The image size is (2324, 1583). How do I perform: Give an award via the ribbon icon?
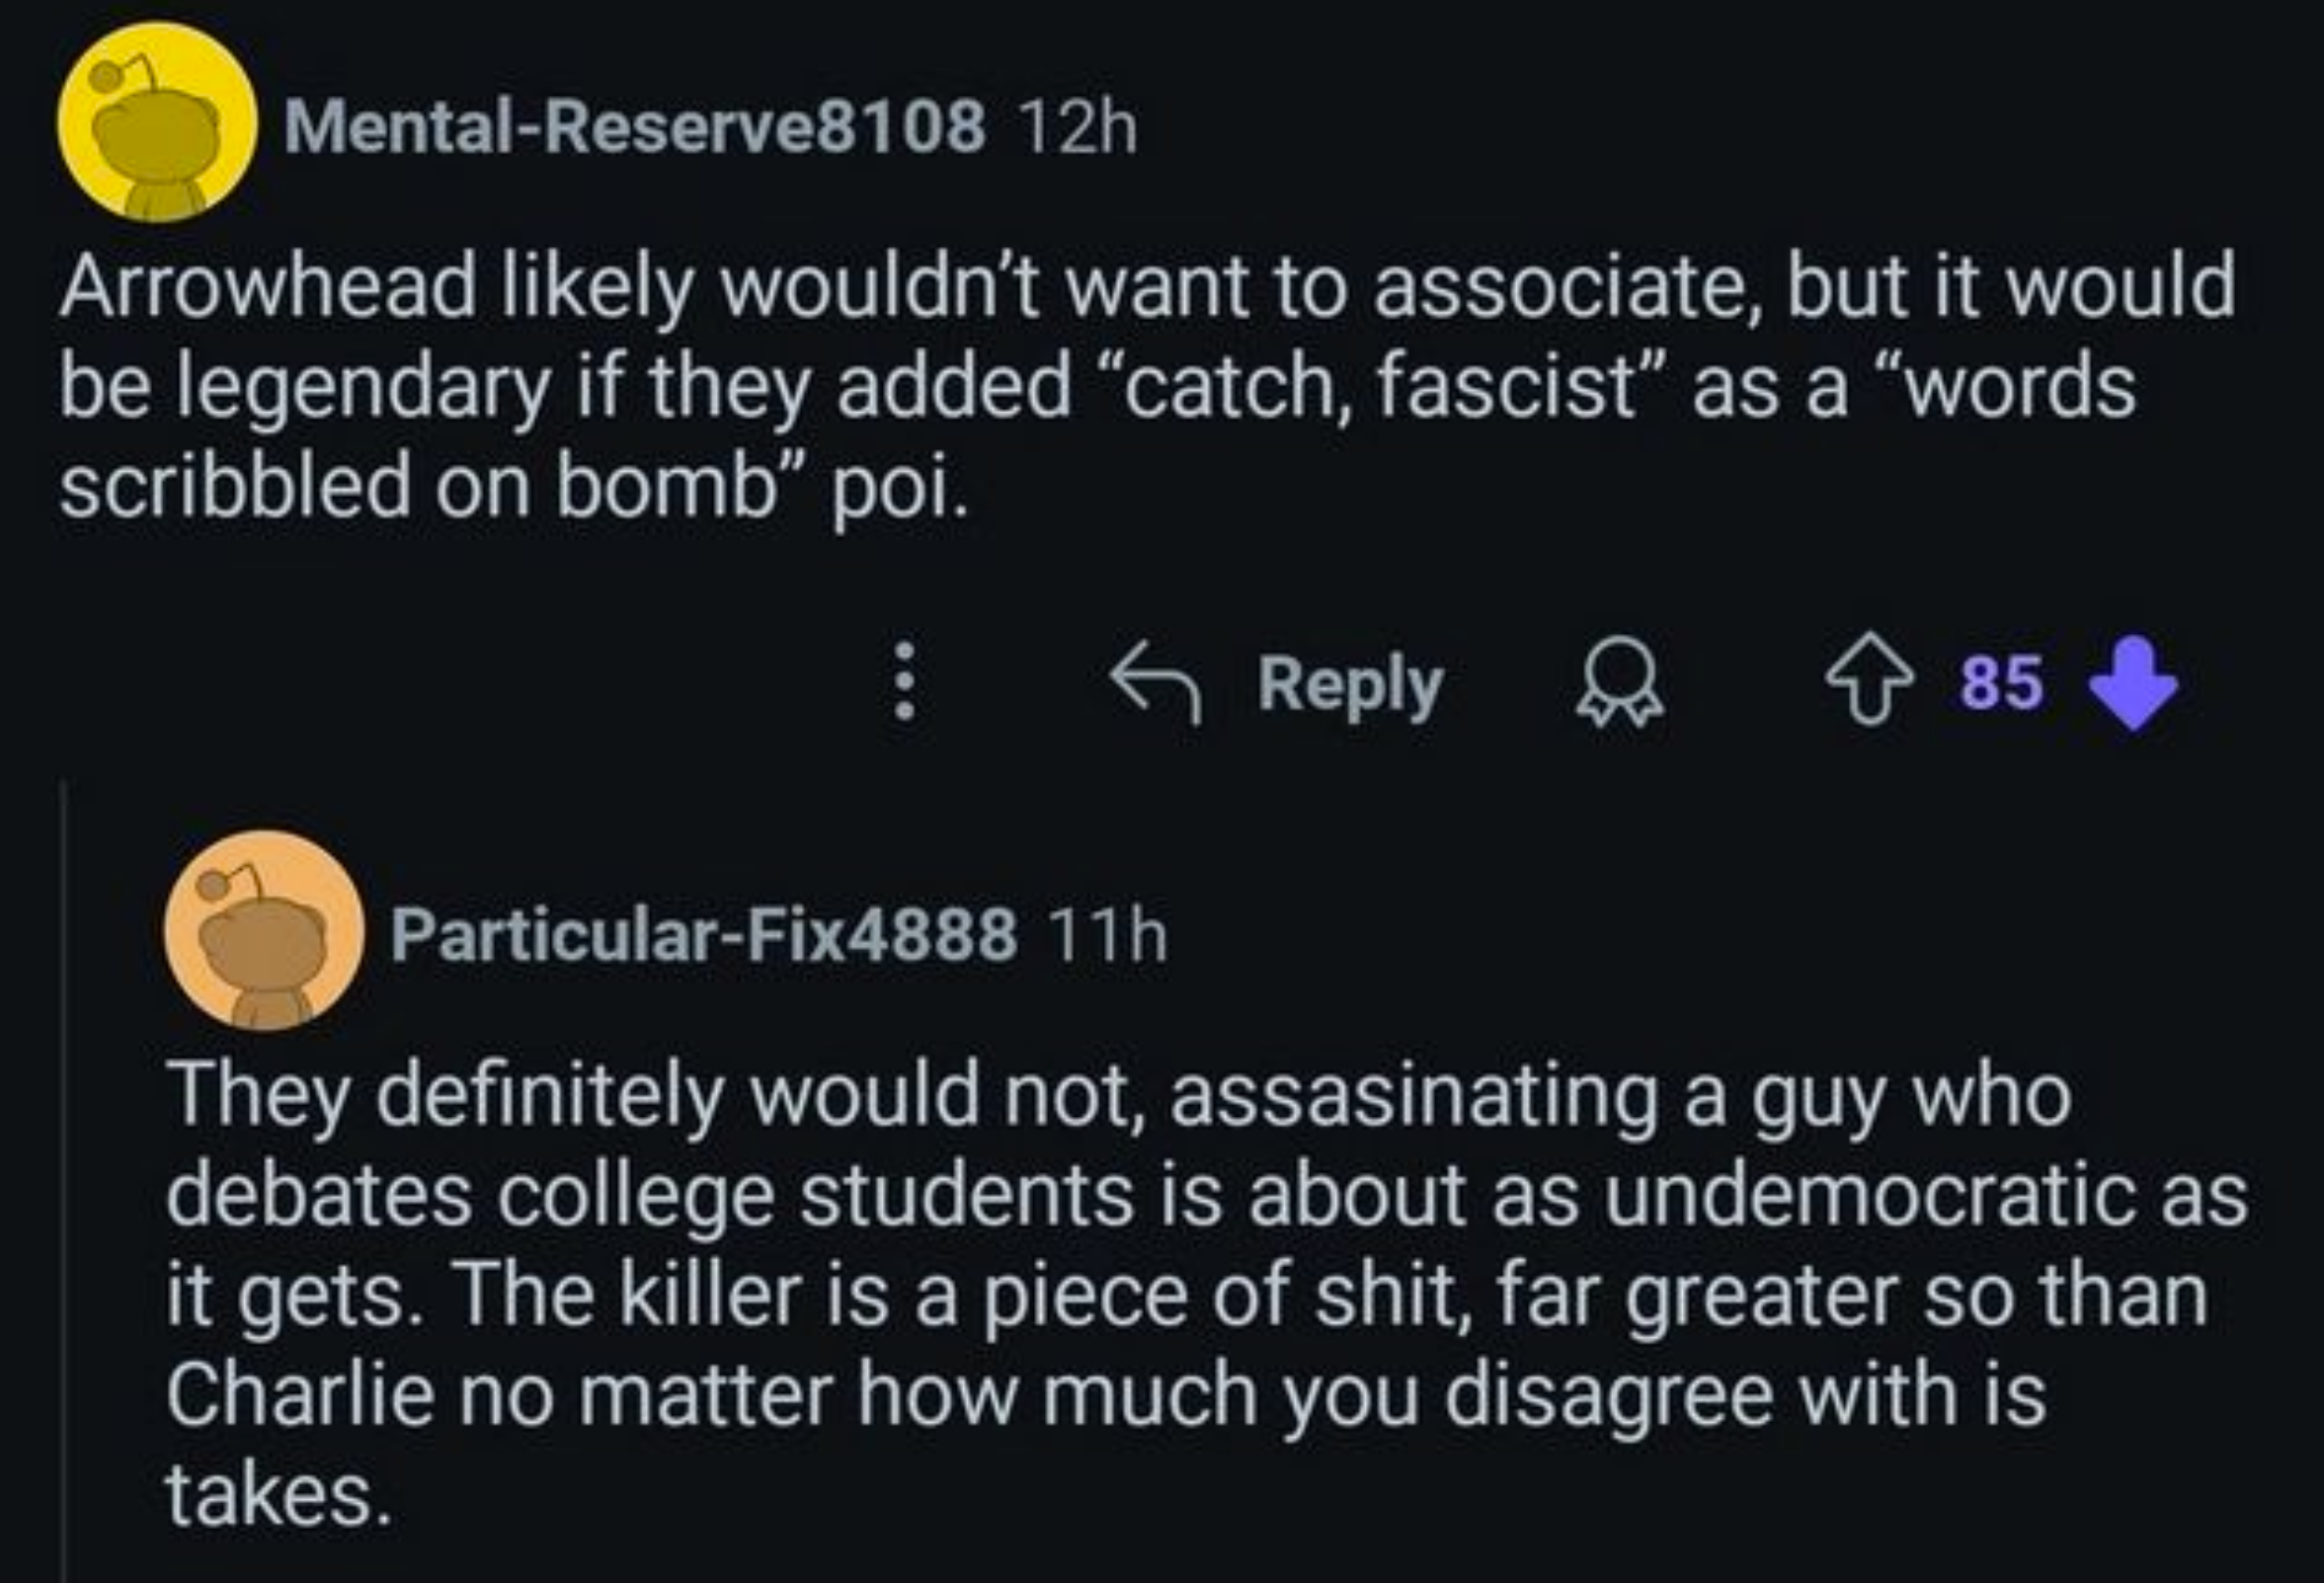pyautogui.click(x=1620, y=681)
